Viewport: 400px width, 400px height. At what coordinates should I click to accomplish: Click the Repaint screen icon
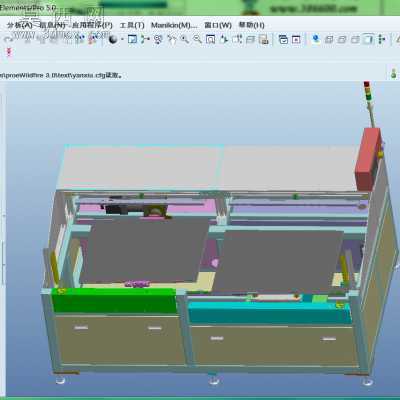tap(132, 40)
